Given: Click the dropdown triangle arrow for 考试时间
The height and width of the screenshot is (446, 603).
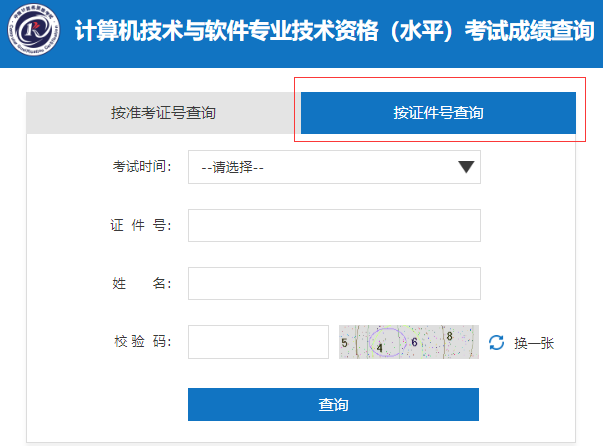Looking at the screenshot, I should (465, 167).
